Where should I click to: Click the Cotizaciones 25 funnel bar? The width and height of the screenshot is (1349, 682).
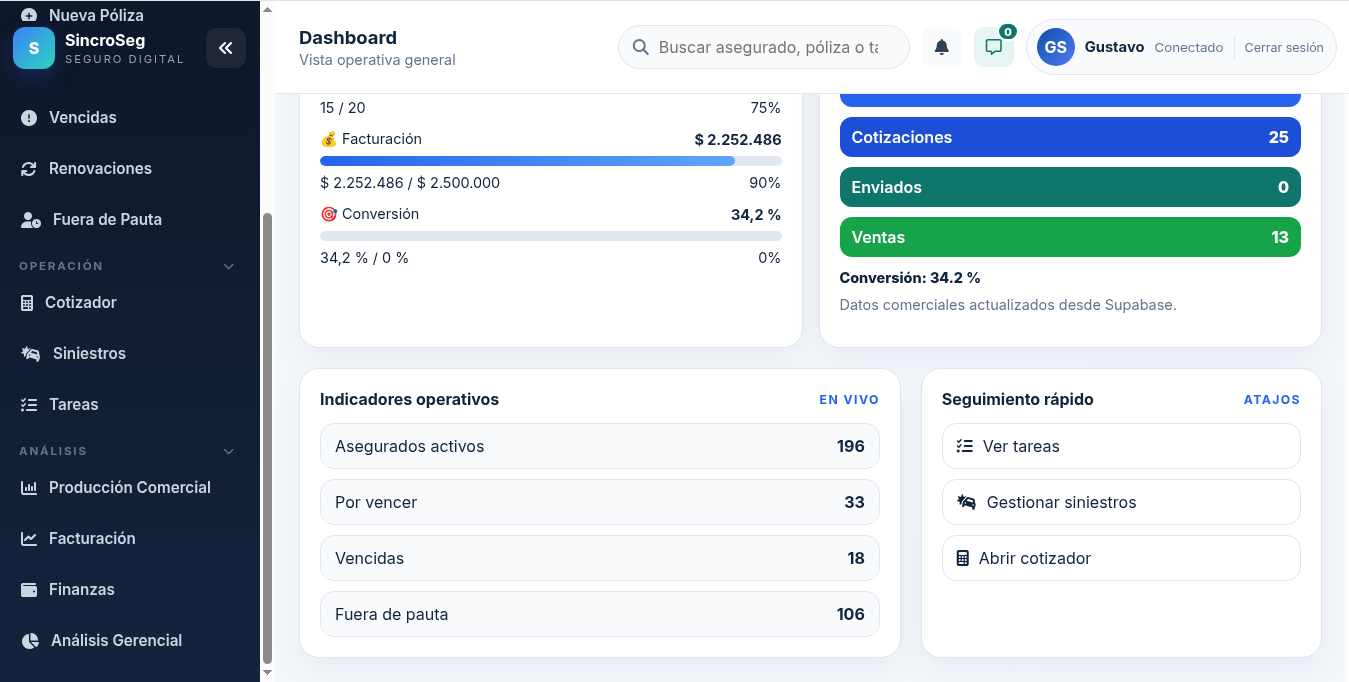[x=1070, y=137]
